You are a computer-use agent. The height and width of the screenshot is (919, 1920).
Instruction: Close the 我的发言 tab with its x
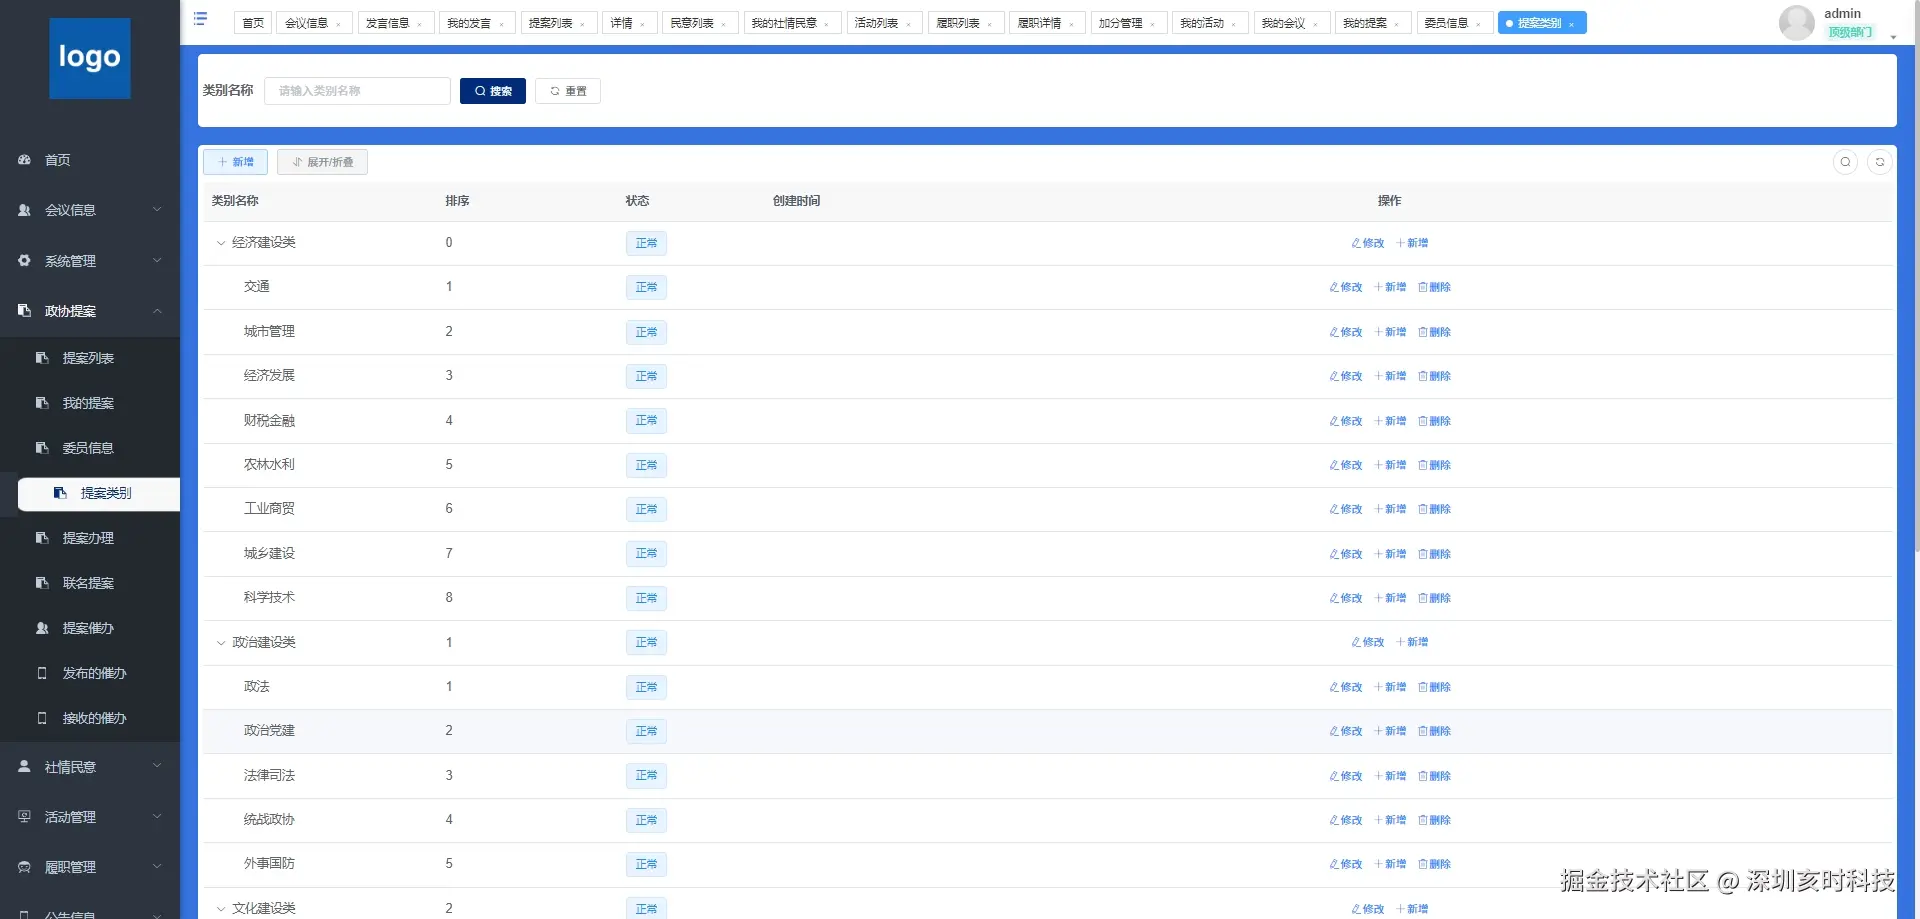(501, 24)
